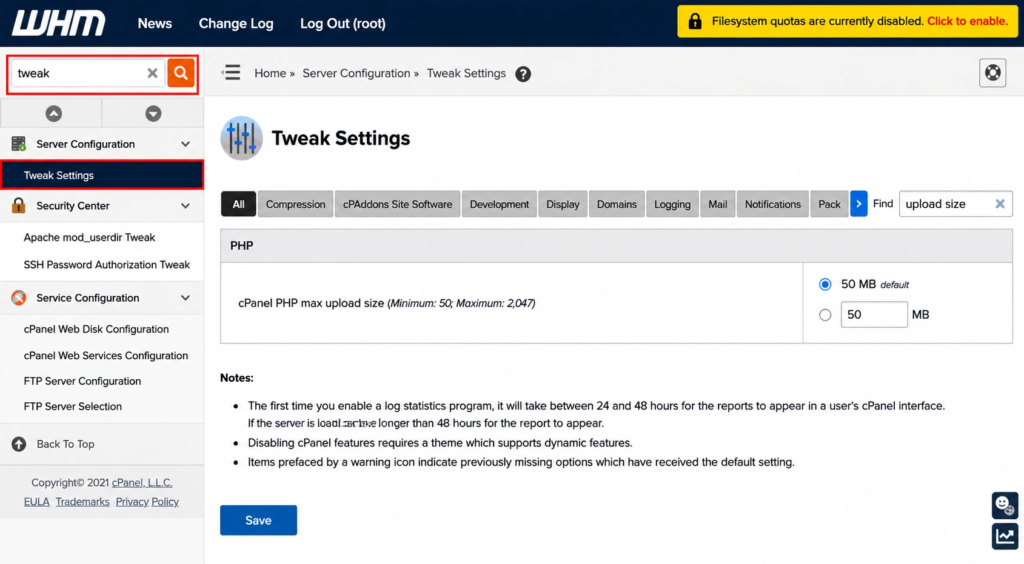Click the orange search magnifier button

pyautogui.click(x=181, y=72)
